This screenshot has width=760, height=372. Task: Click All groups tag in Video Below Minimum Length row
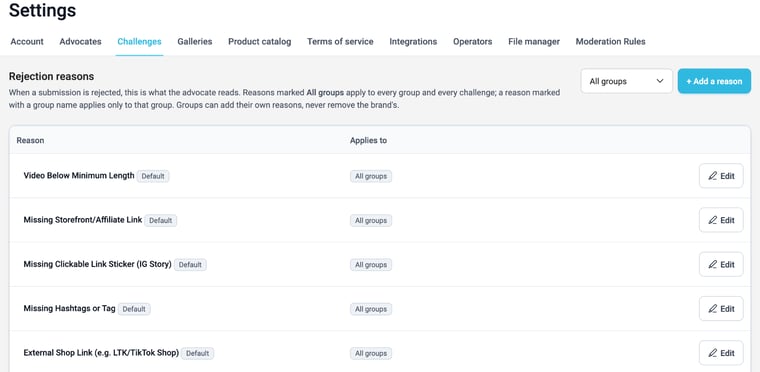point(371,177)
